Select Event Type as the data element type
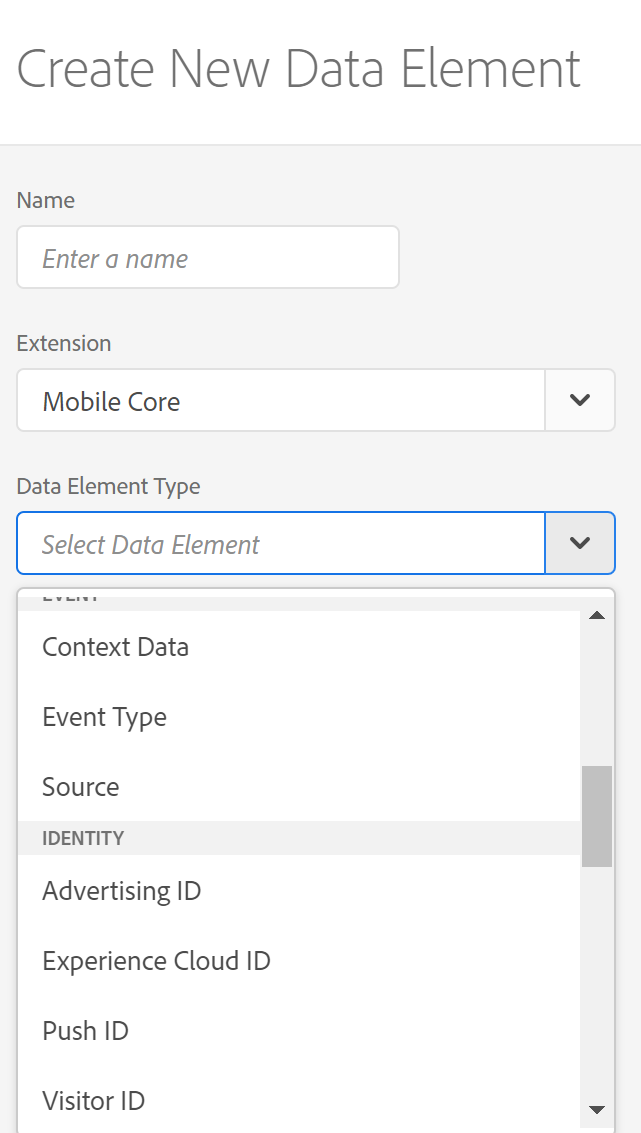641x1133 pixels. pos(104,717)
